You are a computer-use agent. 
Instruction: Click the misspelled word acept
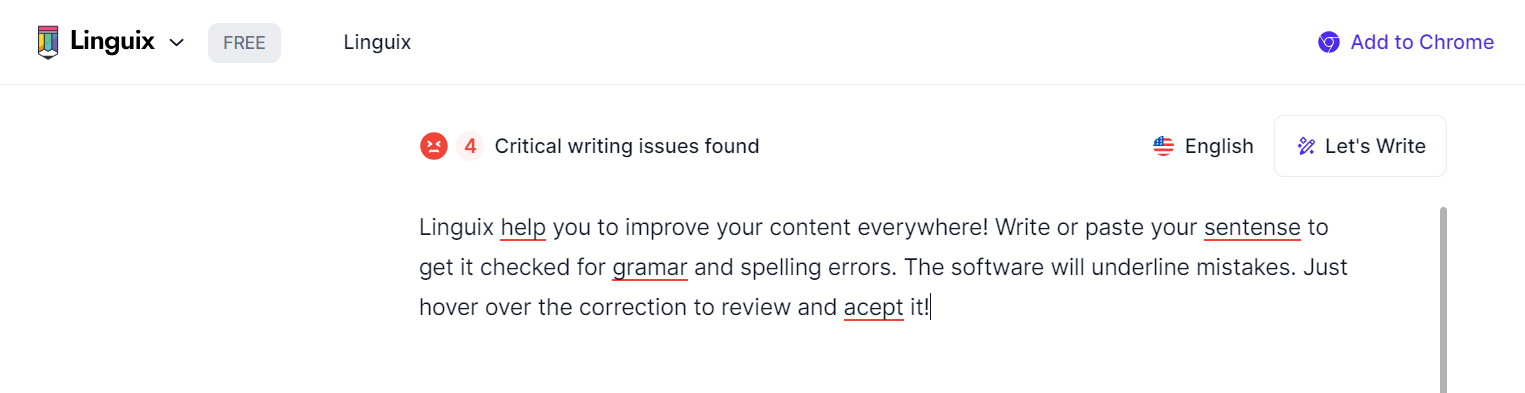874,308
